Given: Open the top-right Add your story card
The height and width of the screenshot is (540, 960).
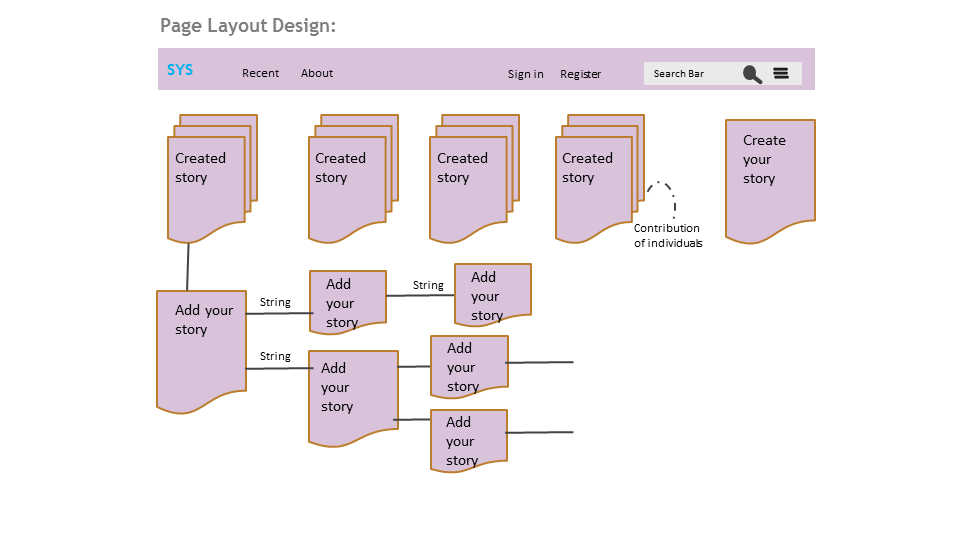Looking at the screenshot, I should [x=492, y=293].
